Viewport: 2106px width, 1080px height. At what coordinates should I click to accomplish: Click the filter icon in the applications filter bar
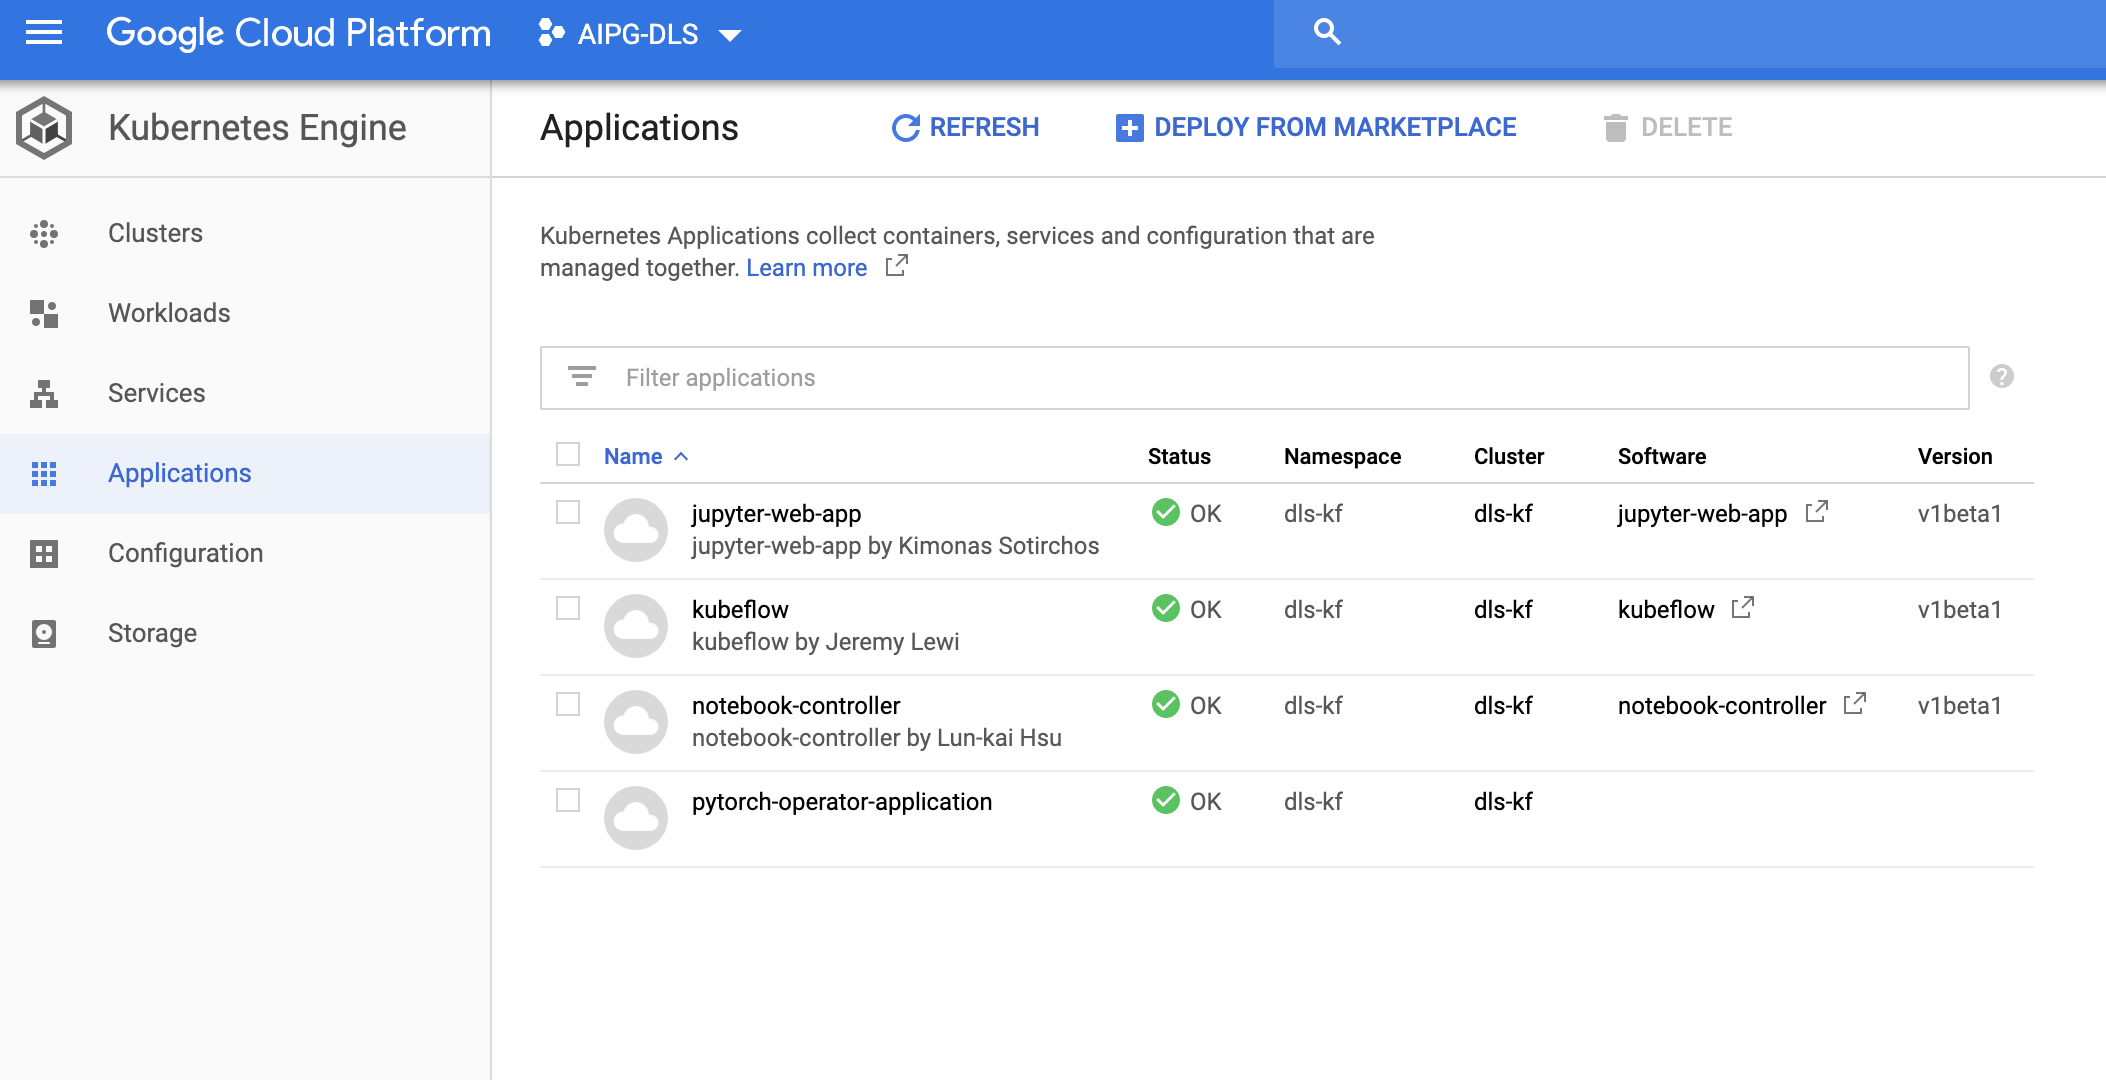[582, 377]
